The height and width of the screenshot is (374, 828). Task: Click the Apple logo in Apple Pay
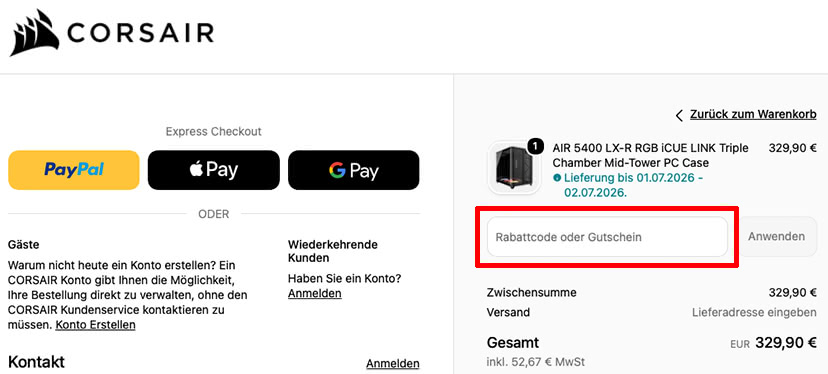(x=196, y=170)
